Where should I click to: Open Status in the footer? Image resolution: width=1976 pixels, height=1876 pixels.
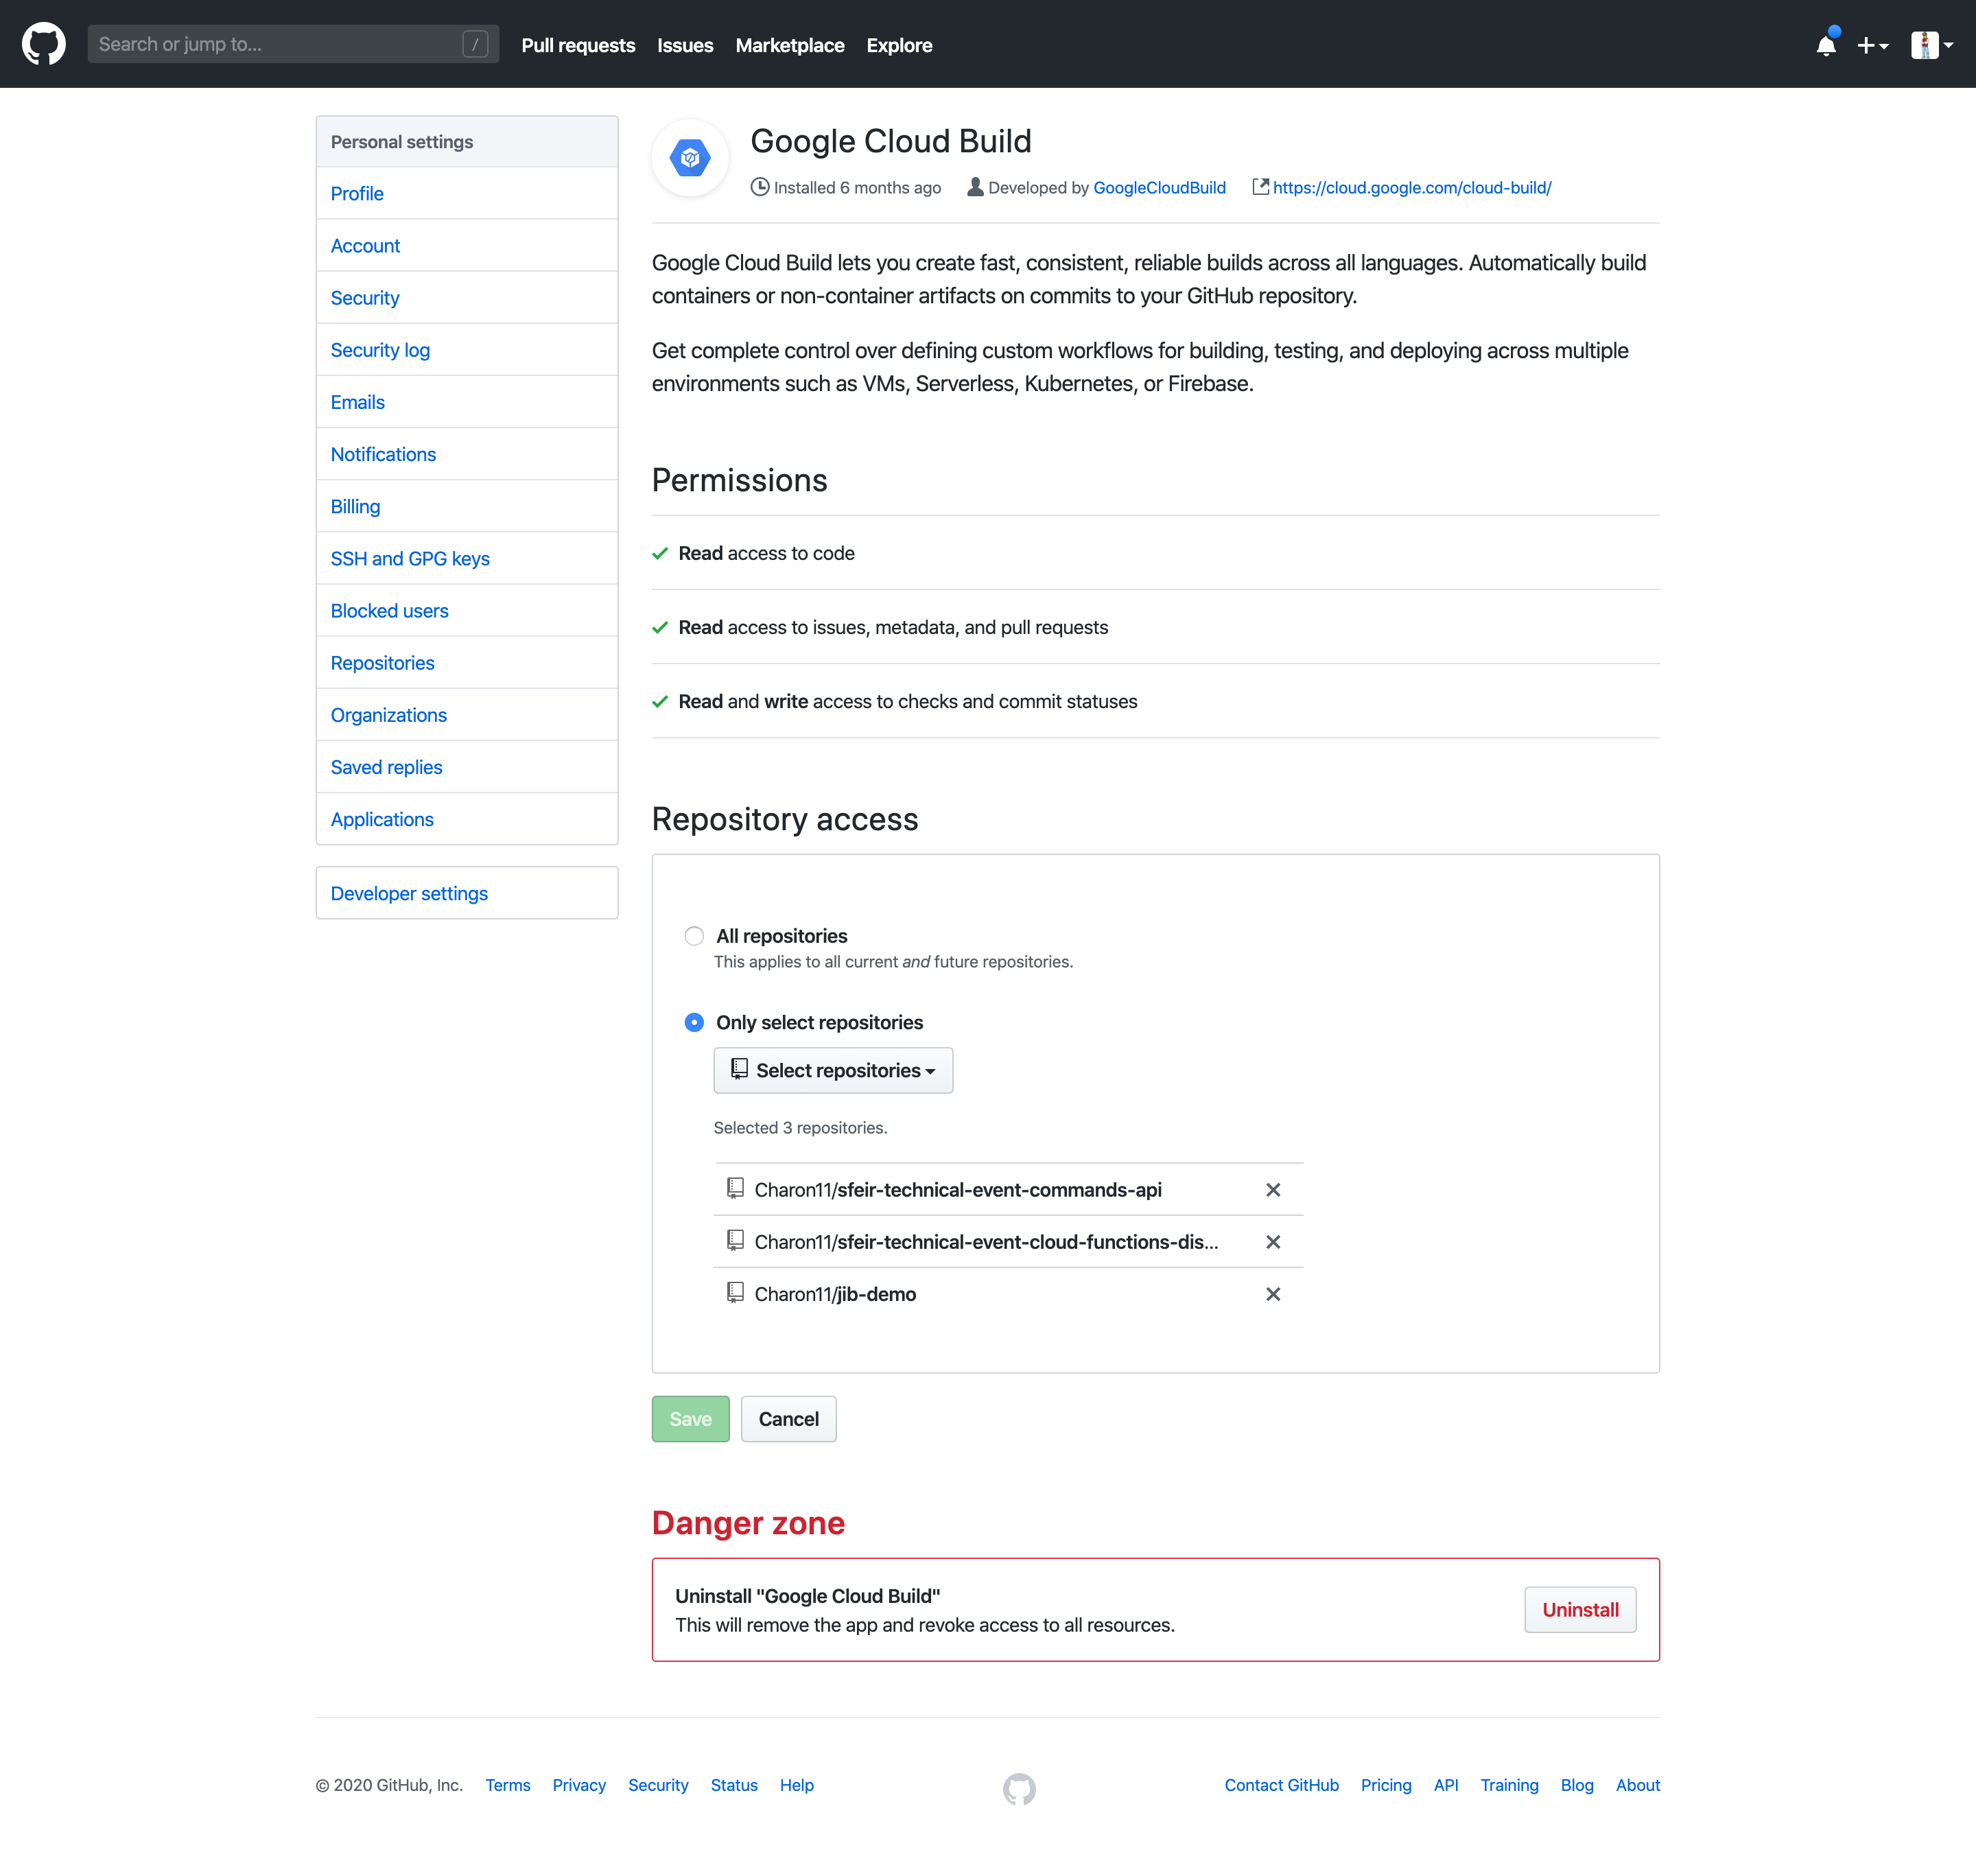[x=734, y=1785]
